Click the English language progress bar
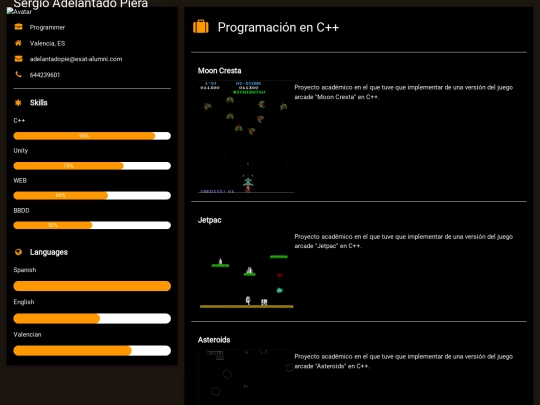The height and width of the screenshot is (405, 540). click(x=92, y=318)
